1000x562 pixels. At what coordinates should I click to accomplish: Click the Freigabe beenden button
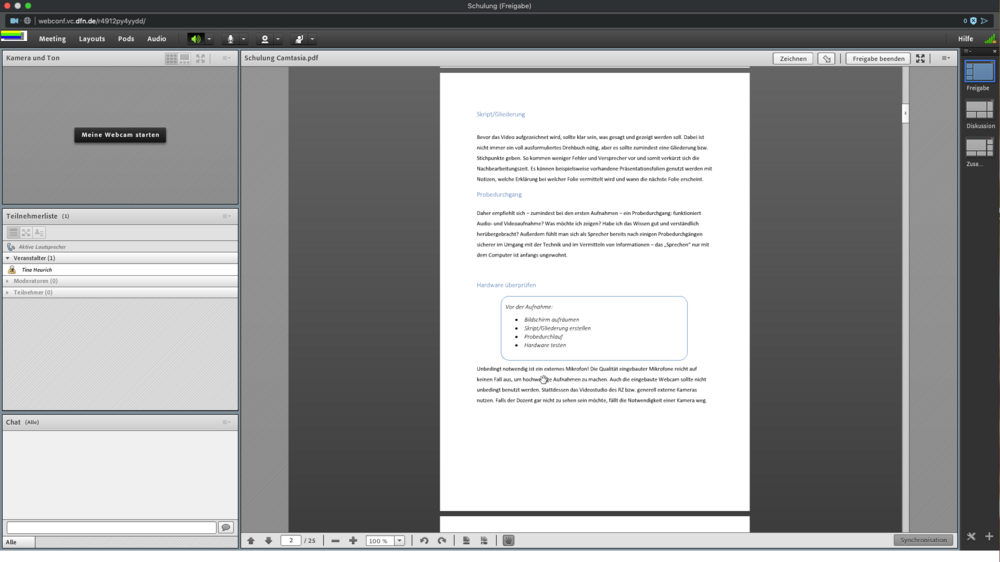pyautogui.click(x=878, y=58)
